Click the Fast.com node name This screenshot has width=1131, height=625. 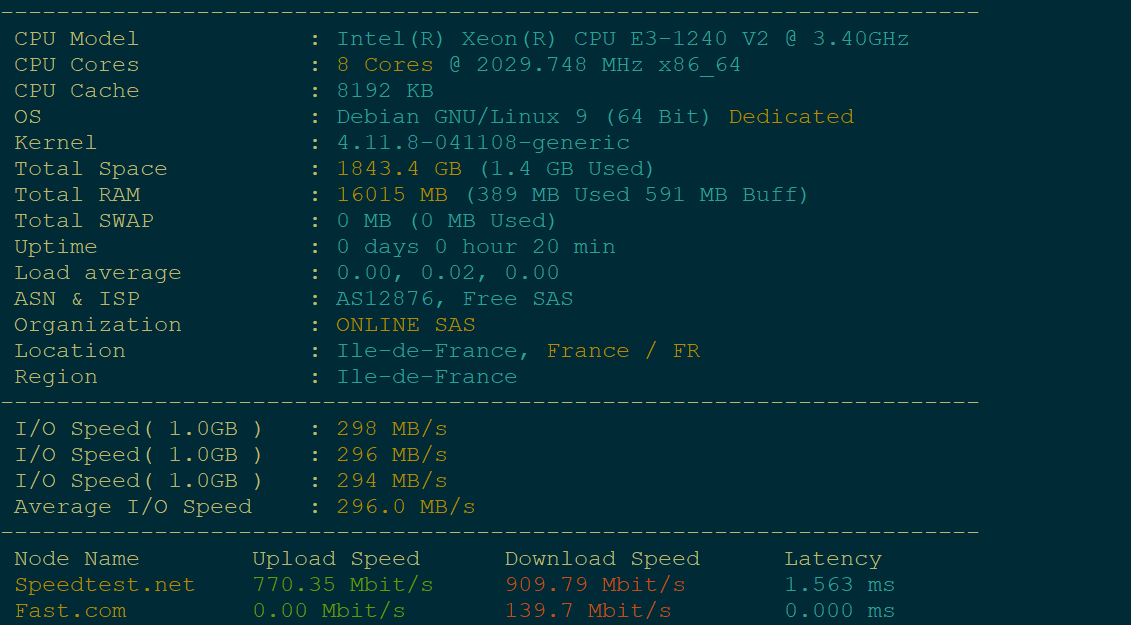click(x=70, y=611)
